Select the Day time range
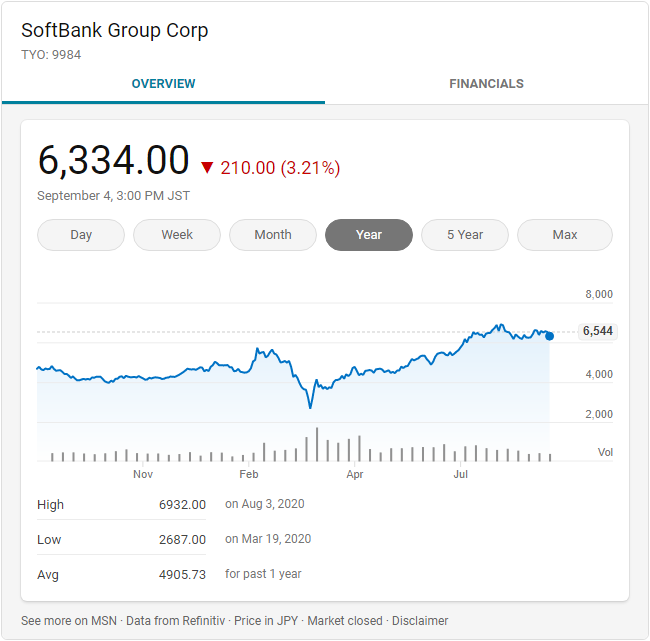Viewport: 650px width, 641px height. [81, 235]
